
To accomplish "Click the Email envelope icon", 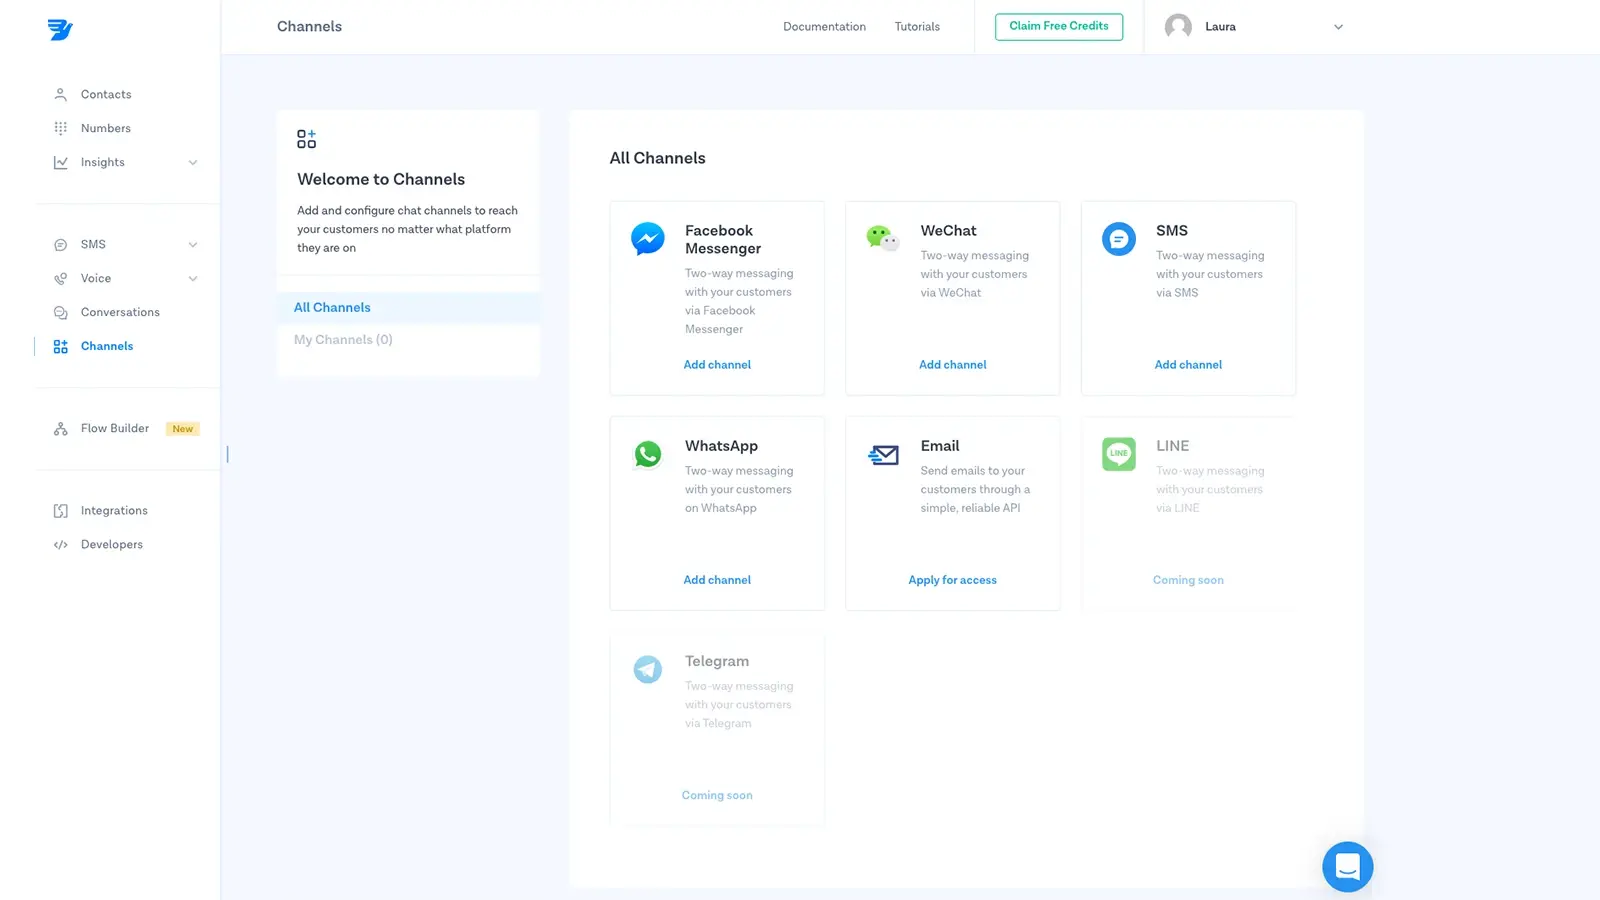I will click(x=883, y=455).
